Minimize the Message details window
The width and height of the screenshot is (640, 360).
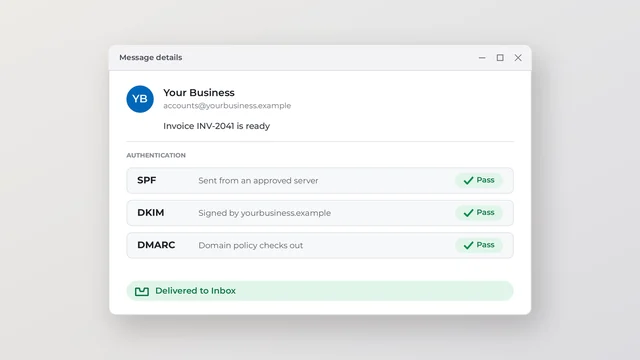[x=482, y=58]
